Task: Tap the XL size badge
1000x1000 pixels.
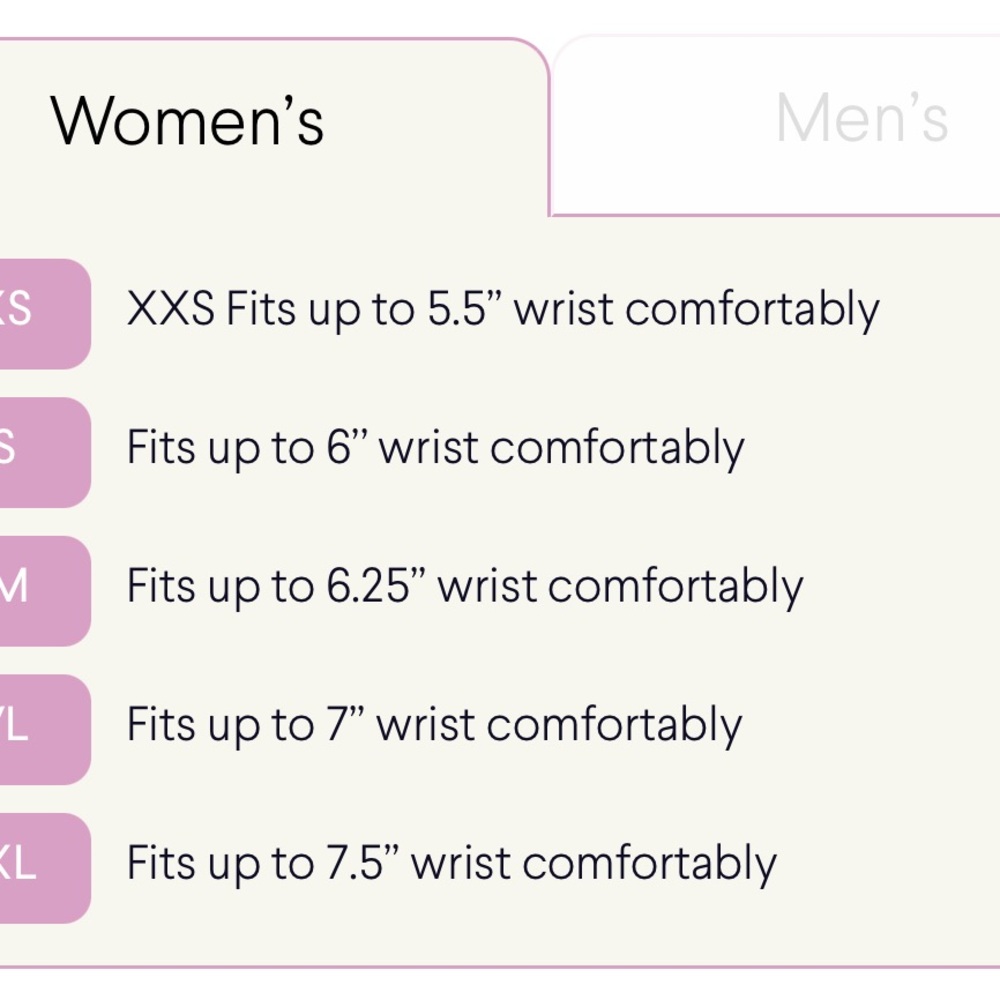Action: coord(40,867)
